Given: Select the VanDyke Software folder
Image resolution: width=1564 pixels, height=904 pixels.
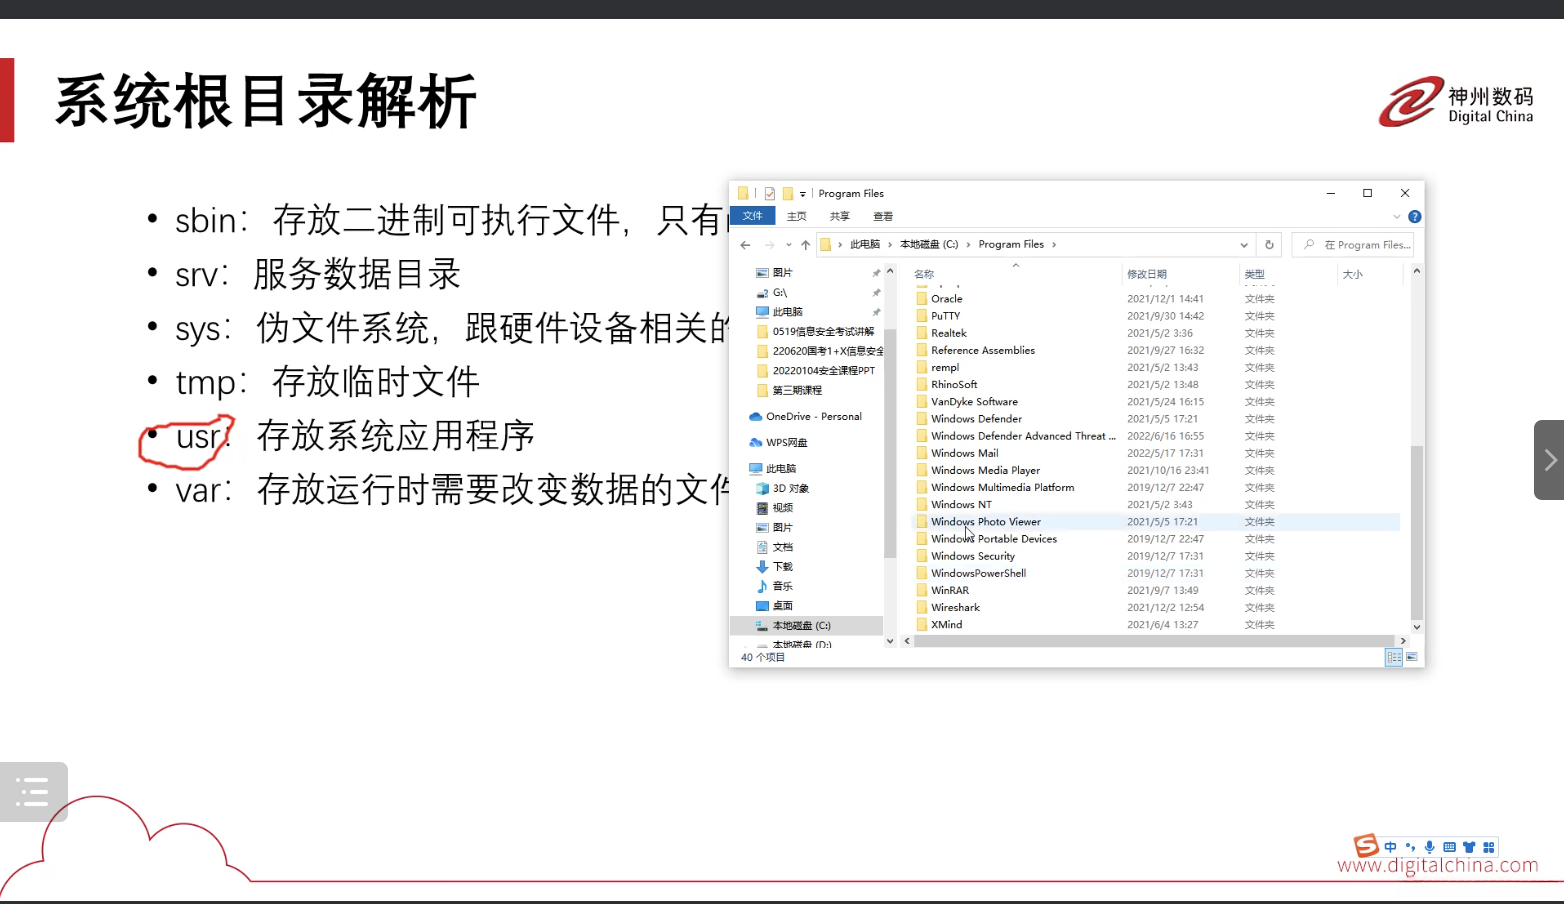Looking at the screenshot, I should pyautogui.click(x=974, y=402).
